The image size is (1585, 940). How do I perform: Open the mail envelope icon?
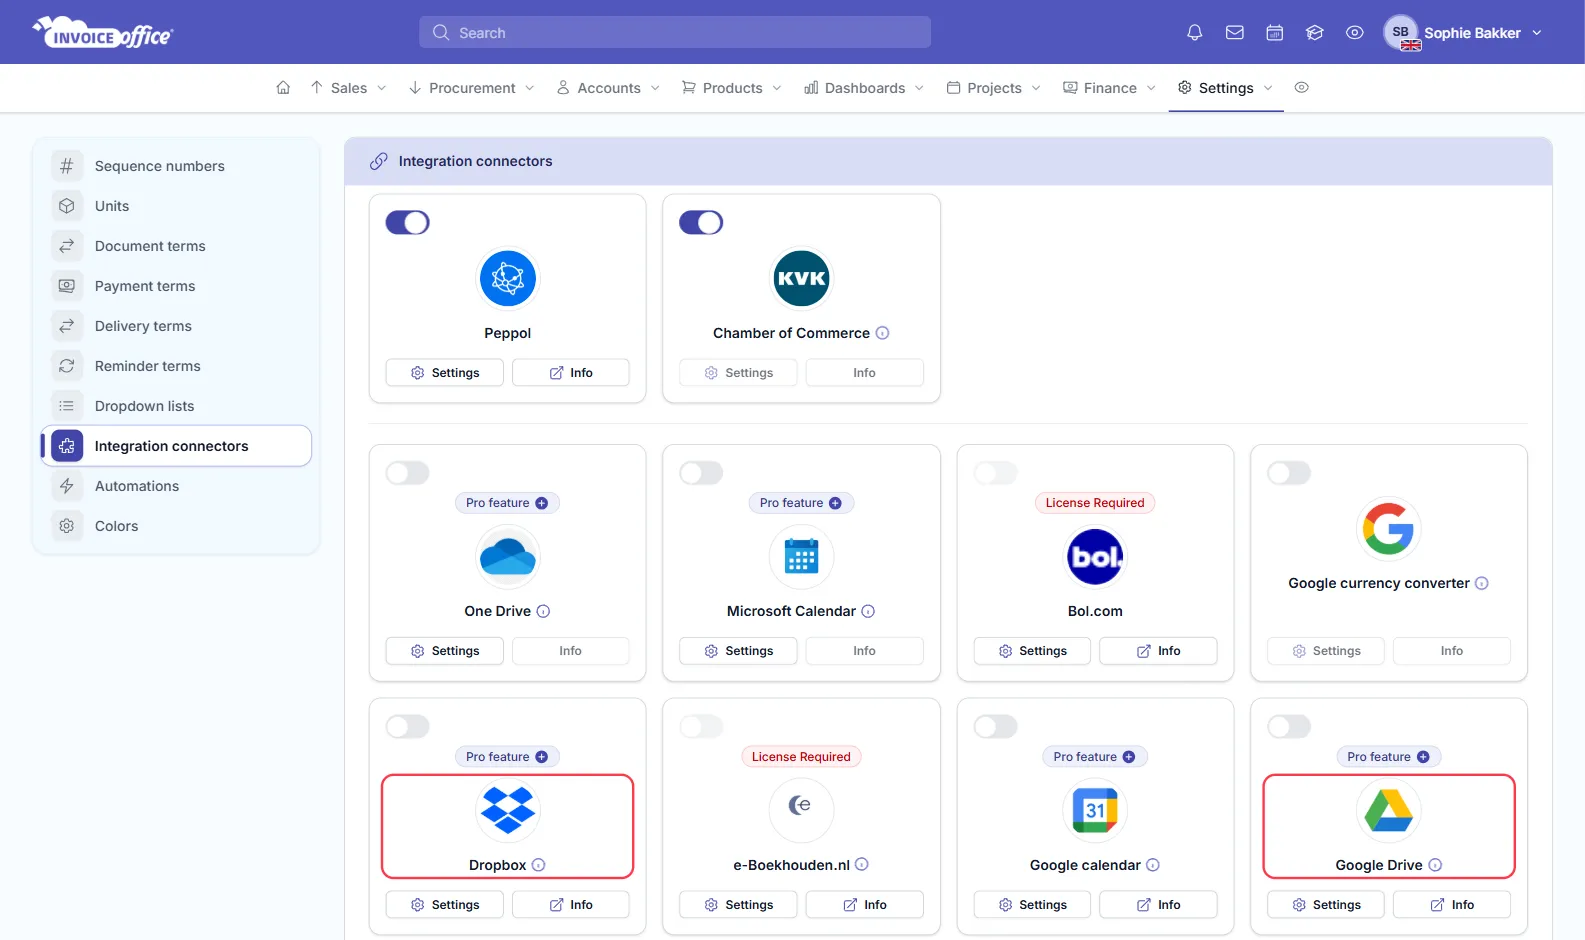[1235, 33]
